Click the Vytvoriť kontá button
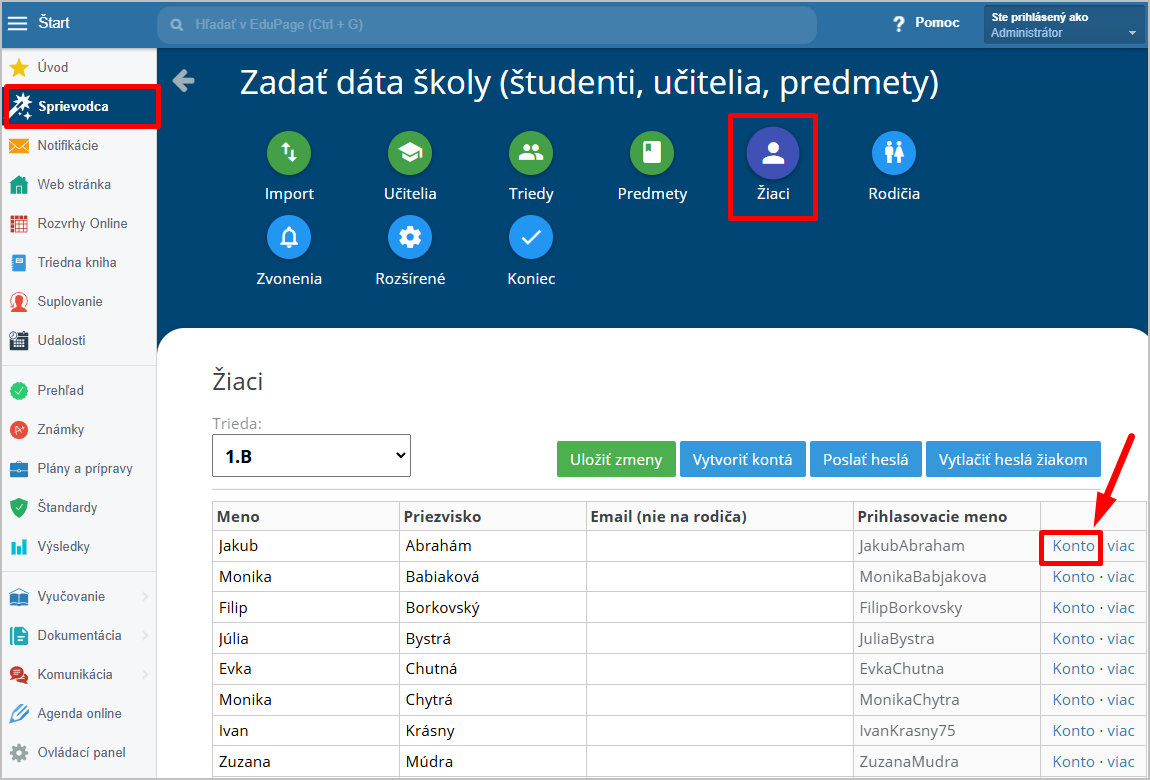The width and height of the screenshot is (1150, 780). pyautogui.click(x=742, y=460)
